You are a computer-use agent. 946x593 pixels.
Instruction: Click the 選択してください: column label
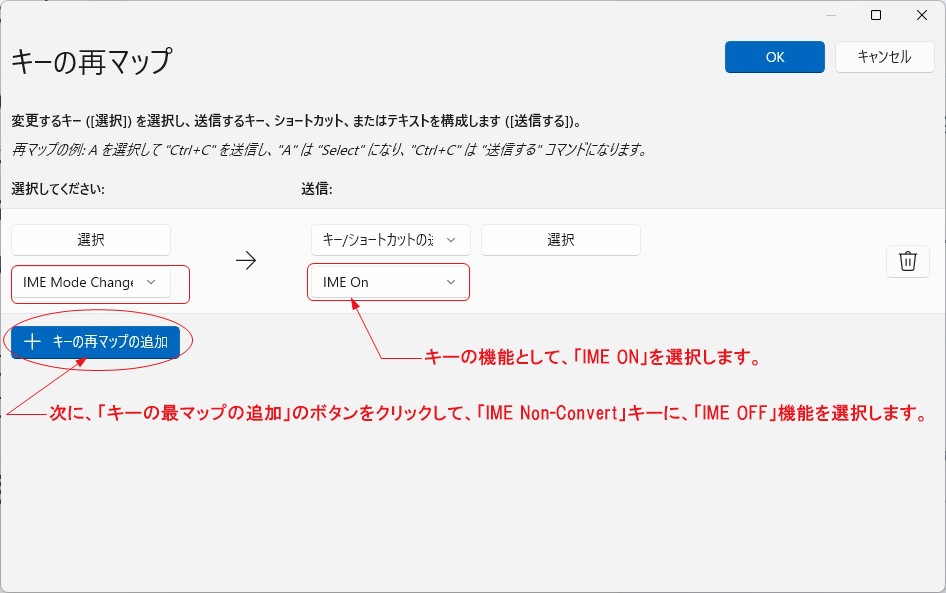58,188
